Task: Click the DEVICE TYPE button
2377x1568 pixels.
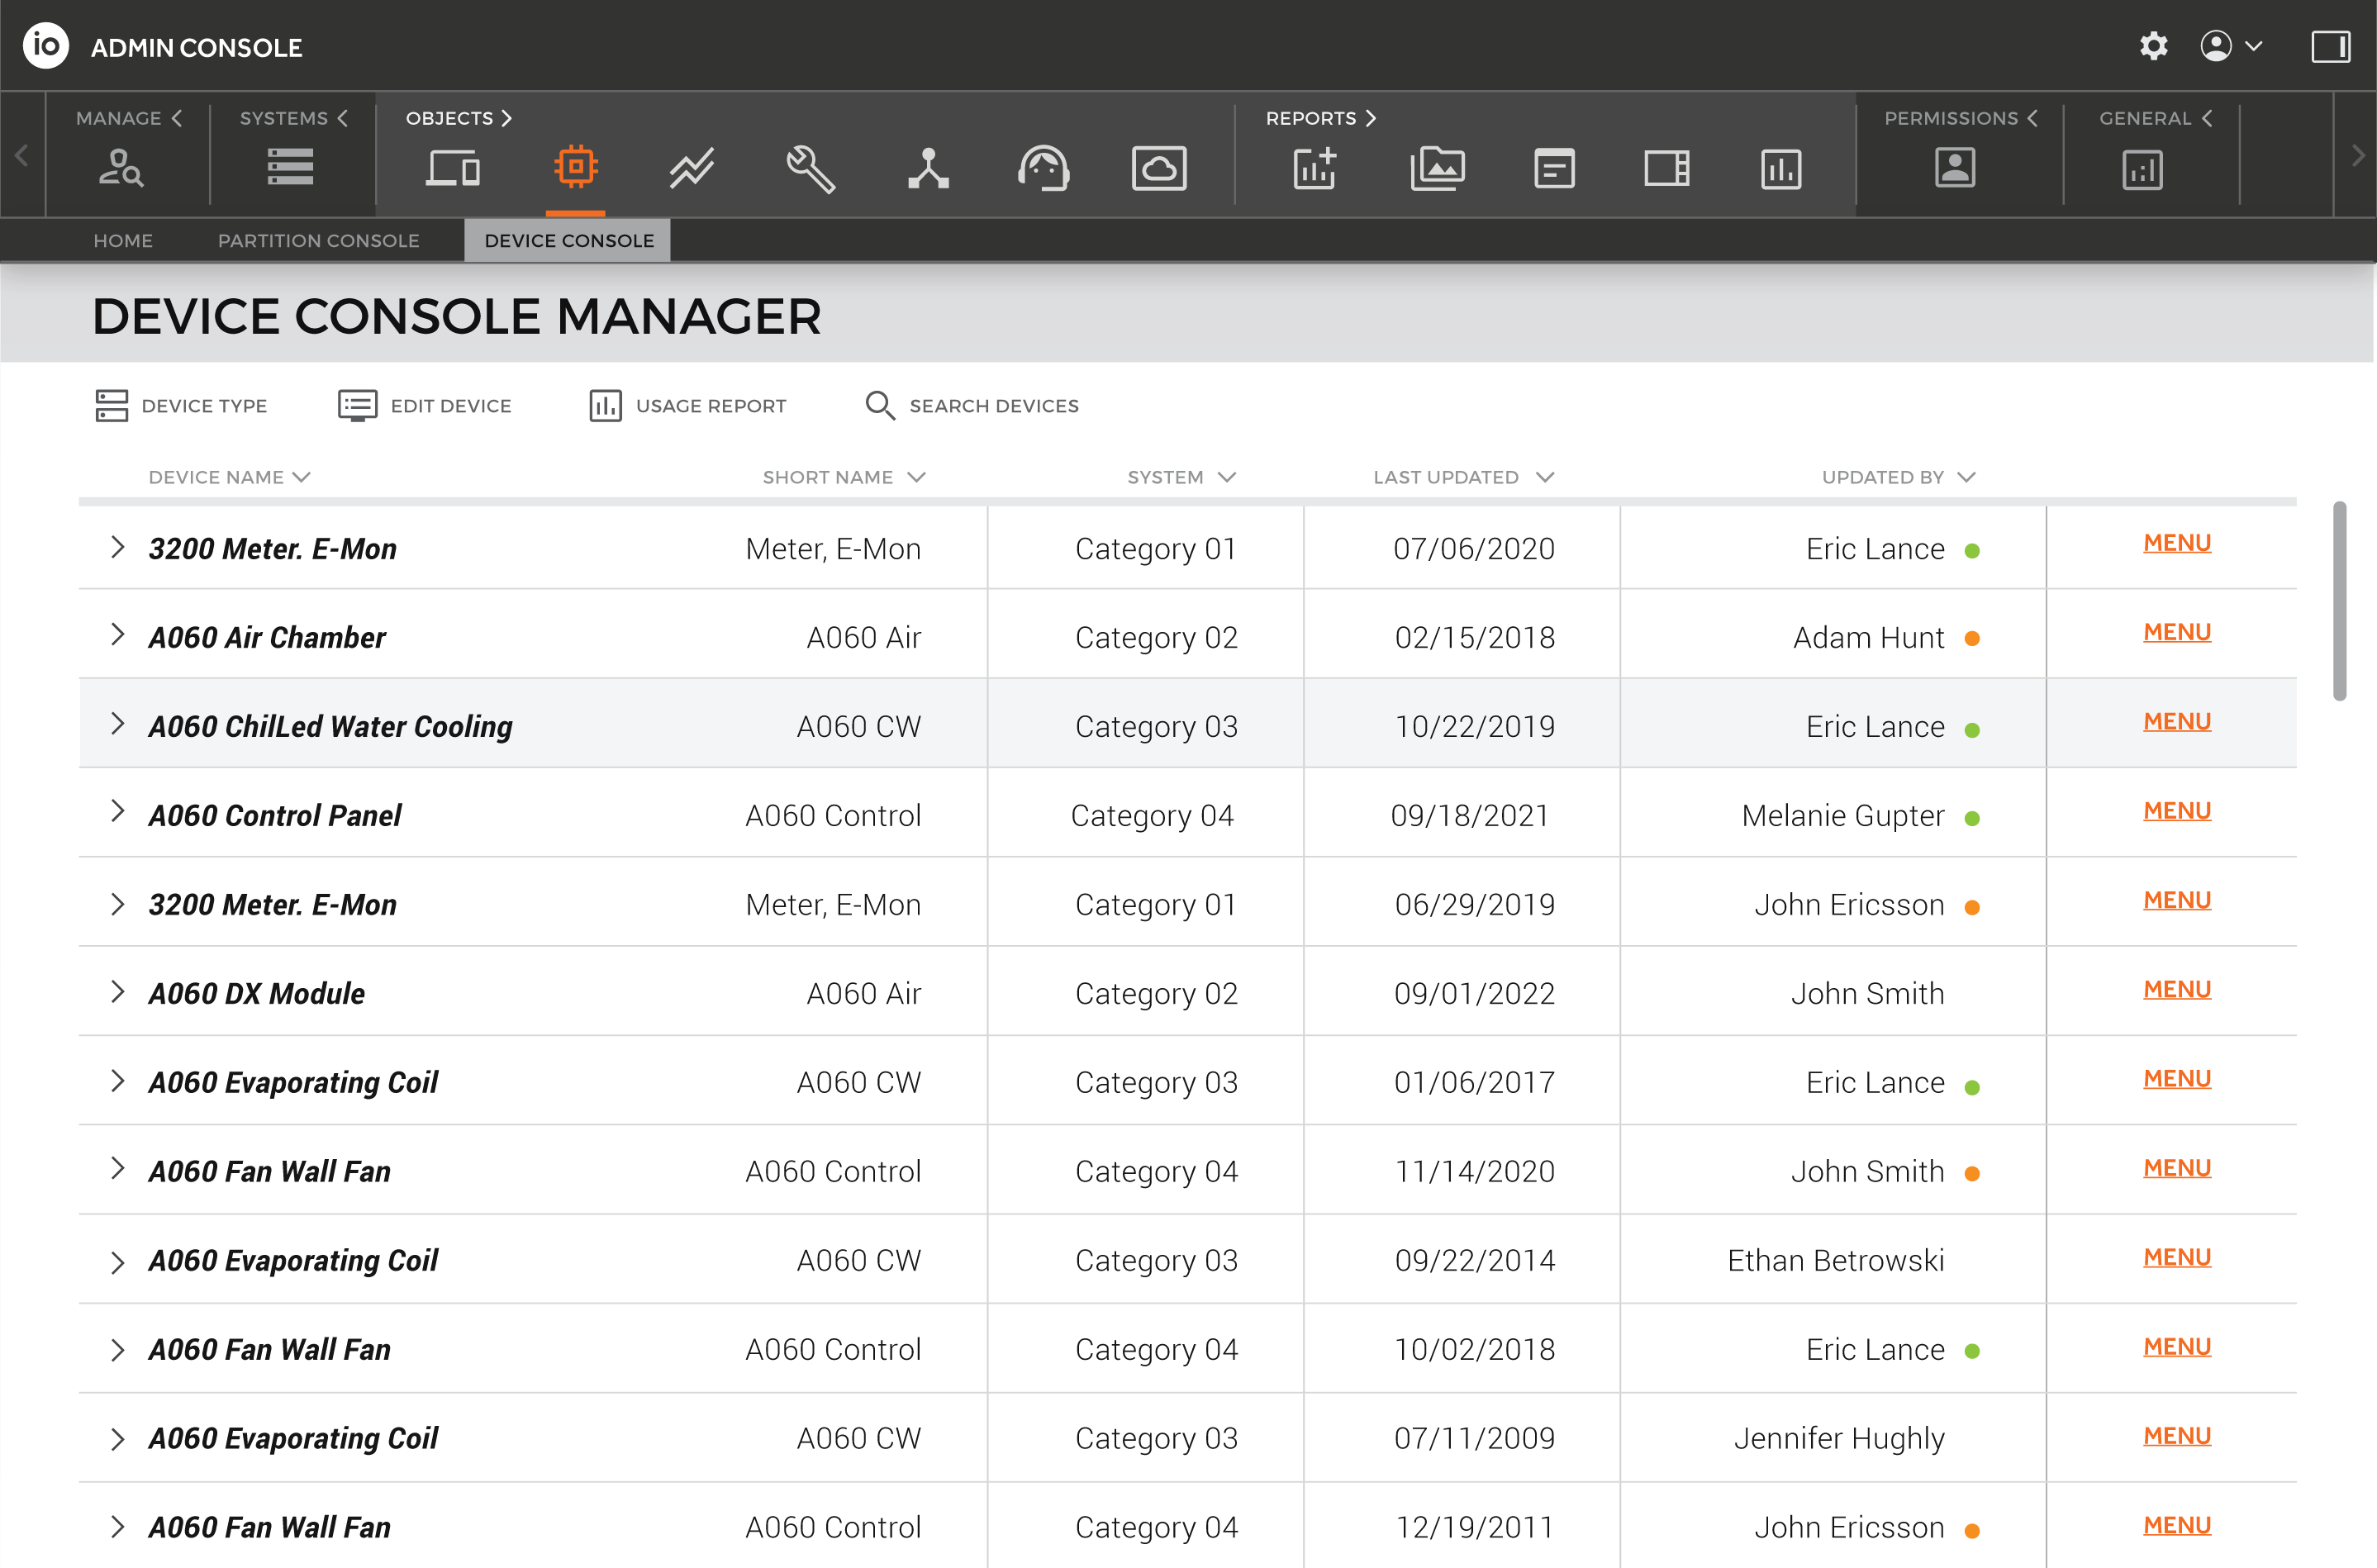Action: (181, 406)
